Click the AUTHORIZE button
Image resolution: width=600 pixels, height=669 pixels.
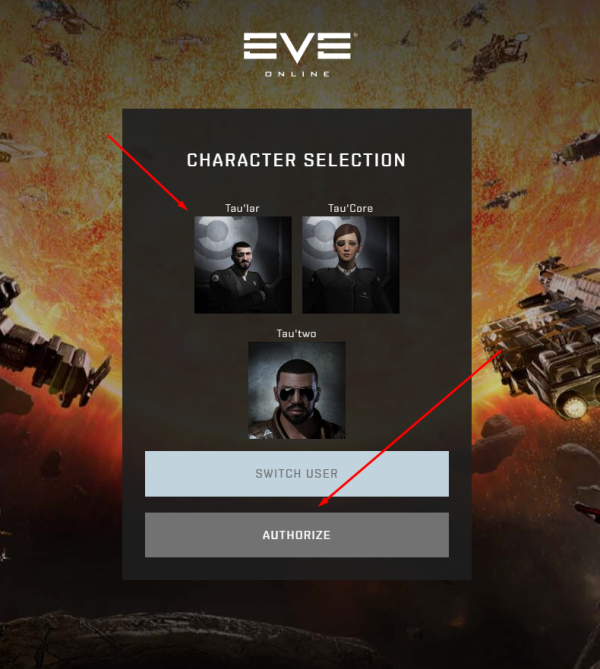(x=297, y=535)
